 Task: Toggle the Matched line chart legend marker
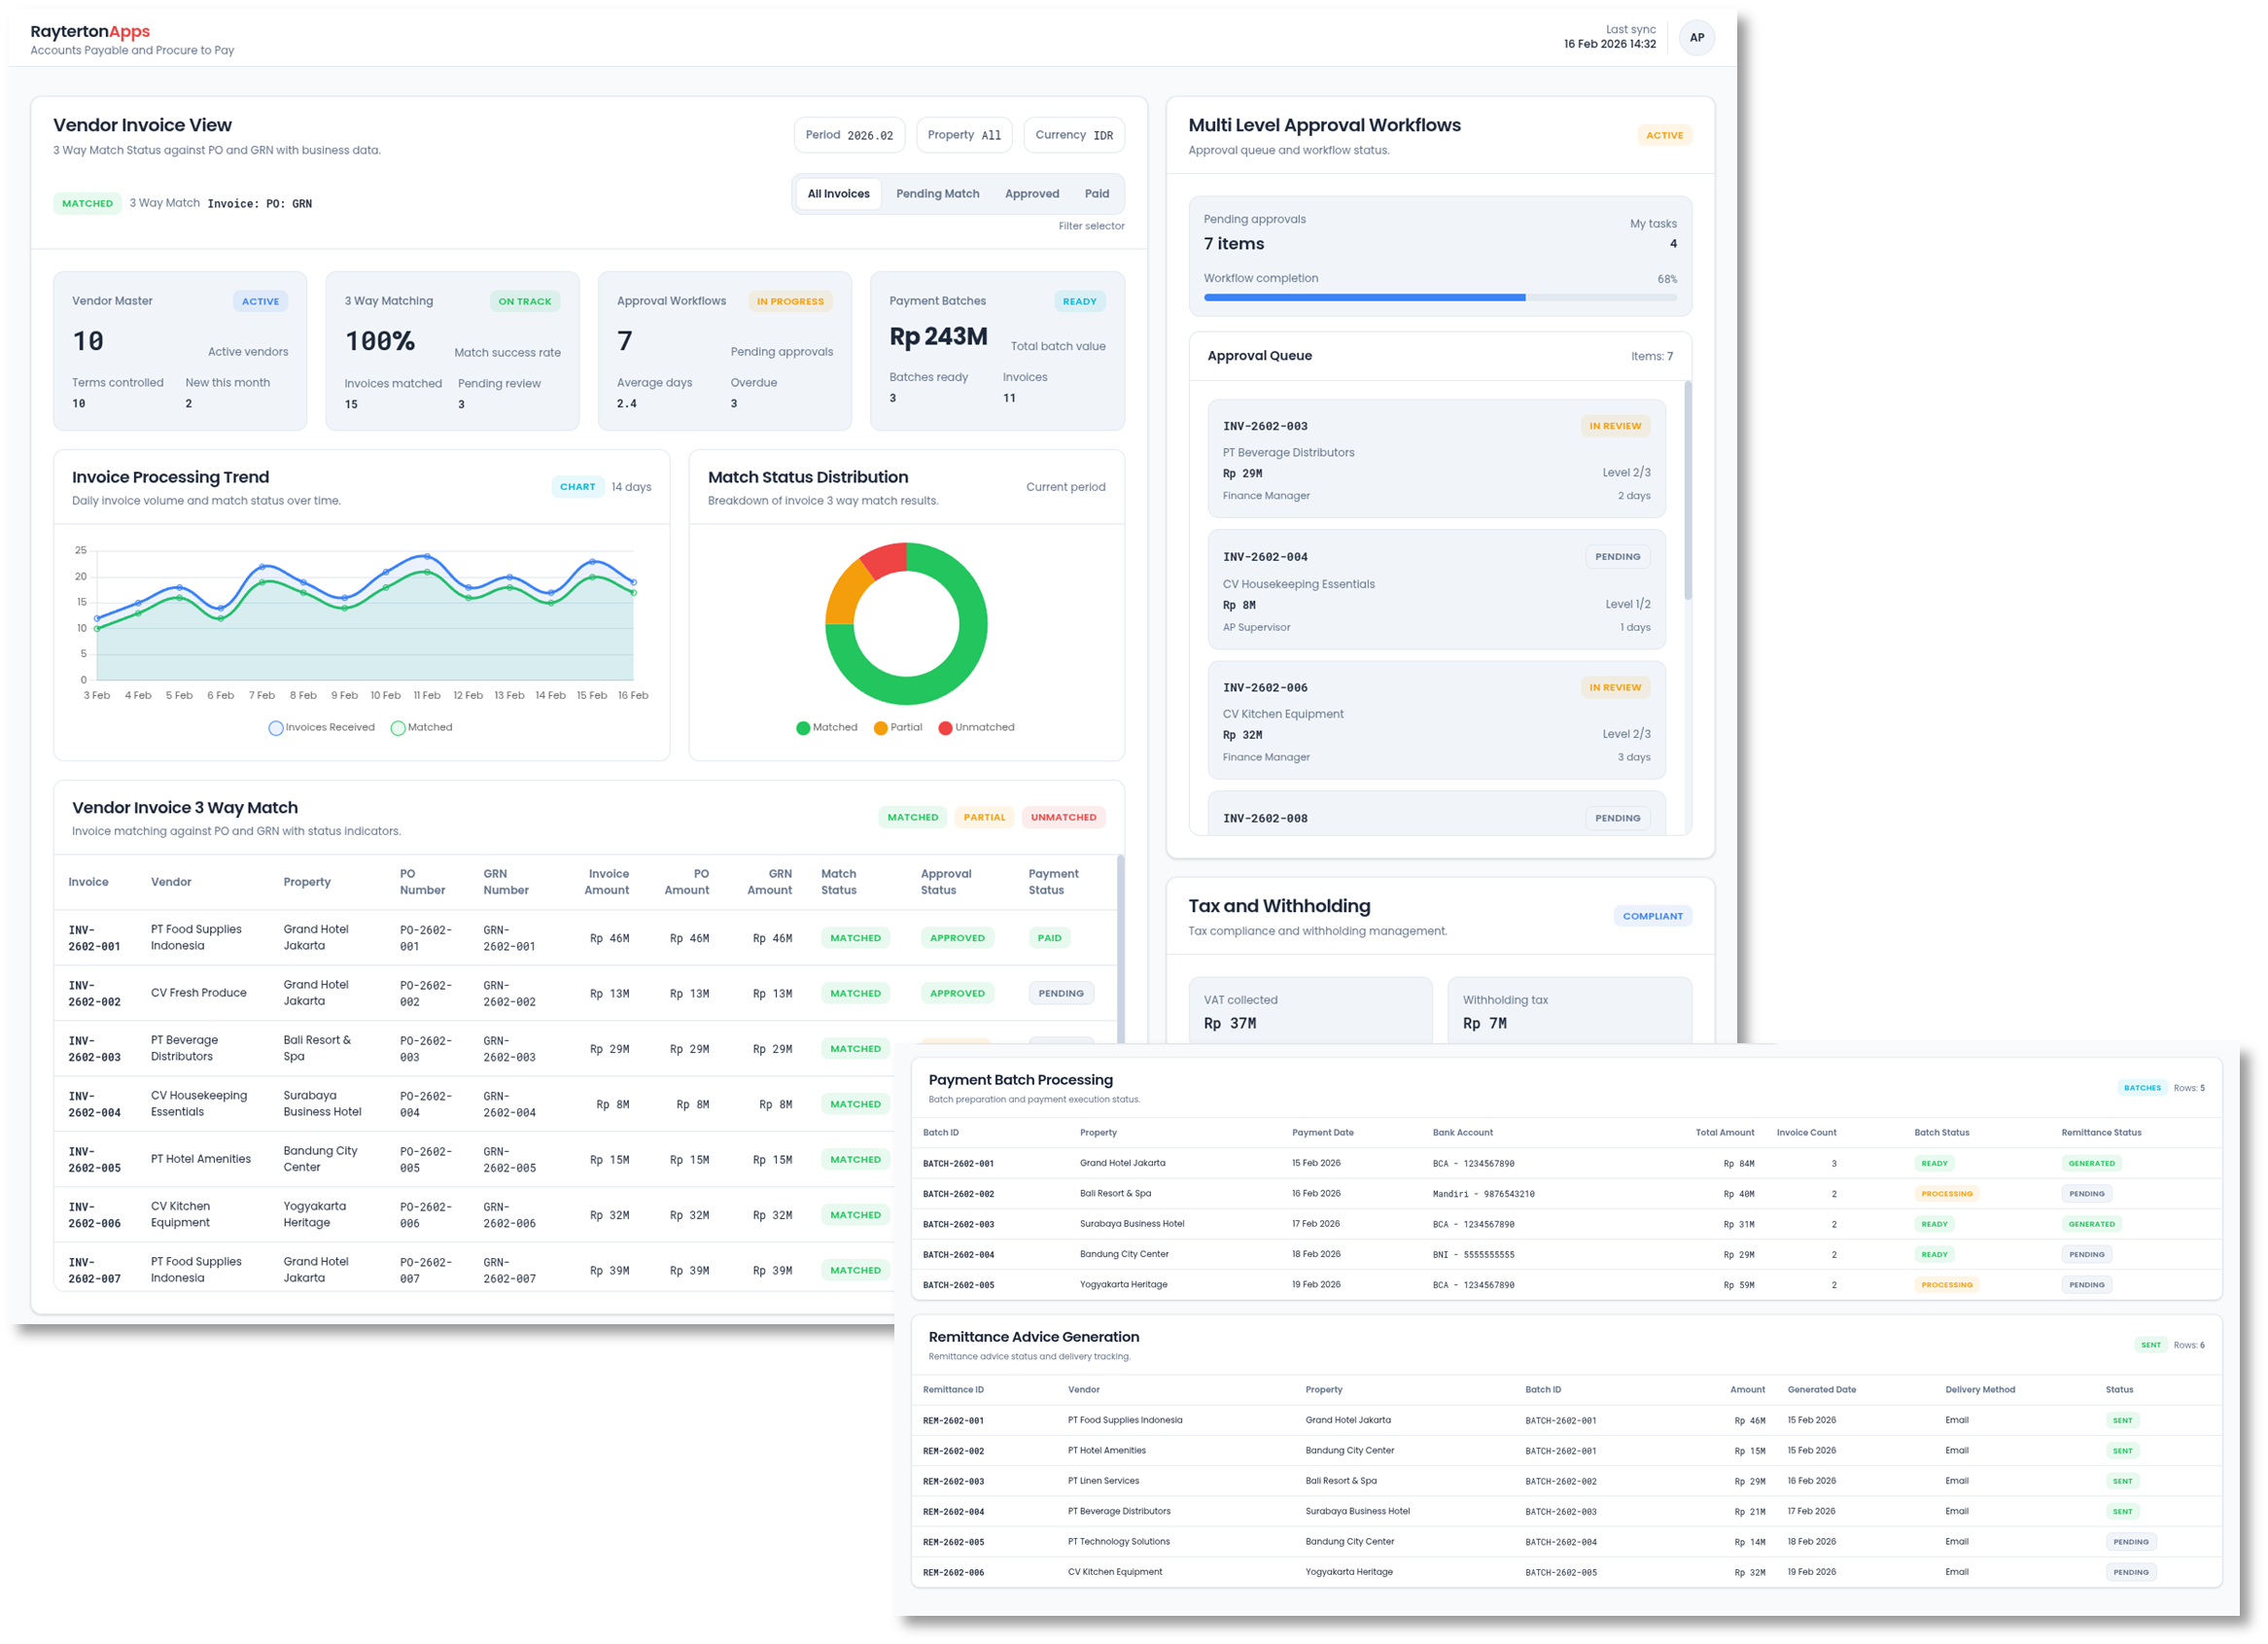[398, 728]
